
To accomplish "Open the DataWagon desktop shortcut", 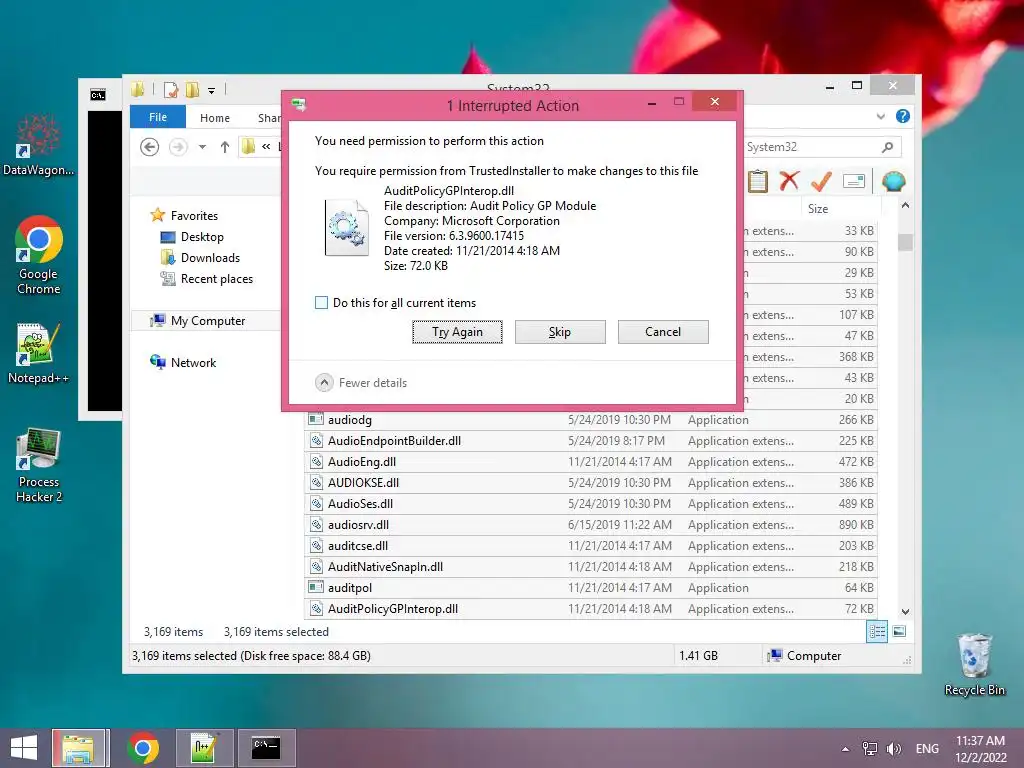I will (39, 146).
